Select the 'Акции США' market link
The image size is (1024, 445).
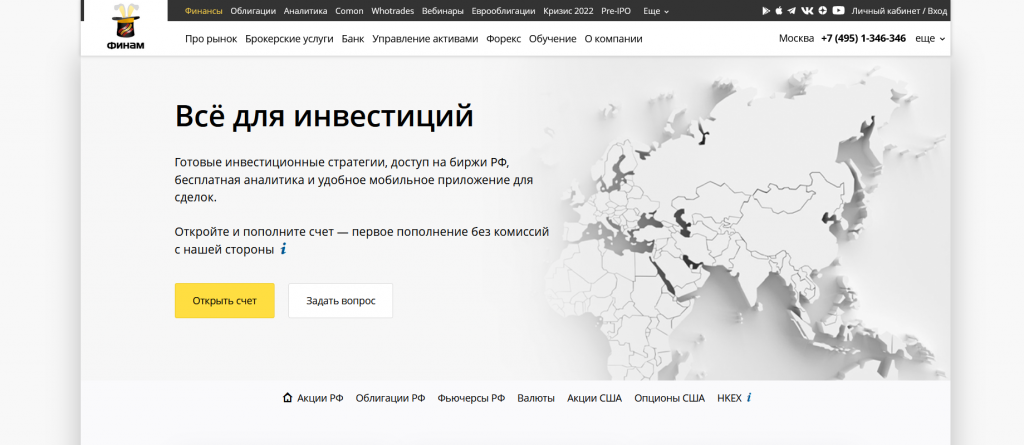(594, 398)
